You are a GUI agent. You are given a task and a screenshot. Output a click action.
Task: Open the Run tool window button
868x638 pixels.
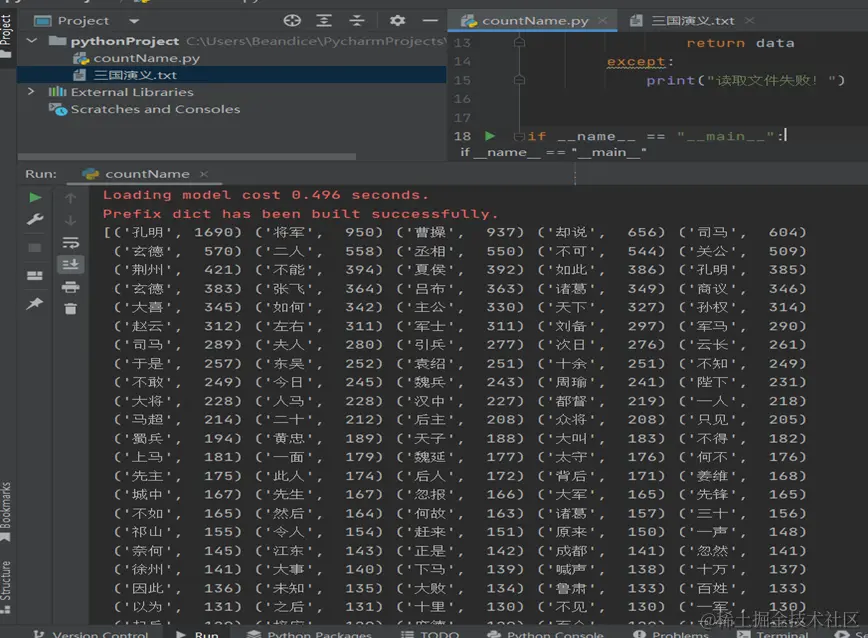point(198,634)
